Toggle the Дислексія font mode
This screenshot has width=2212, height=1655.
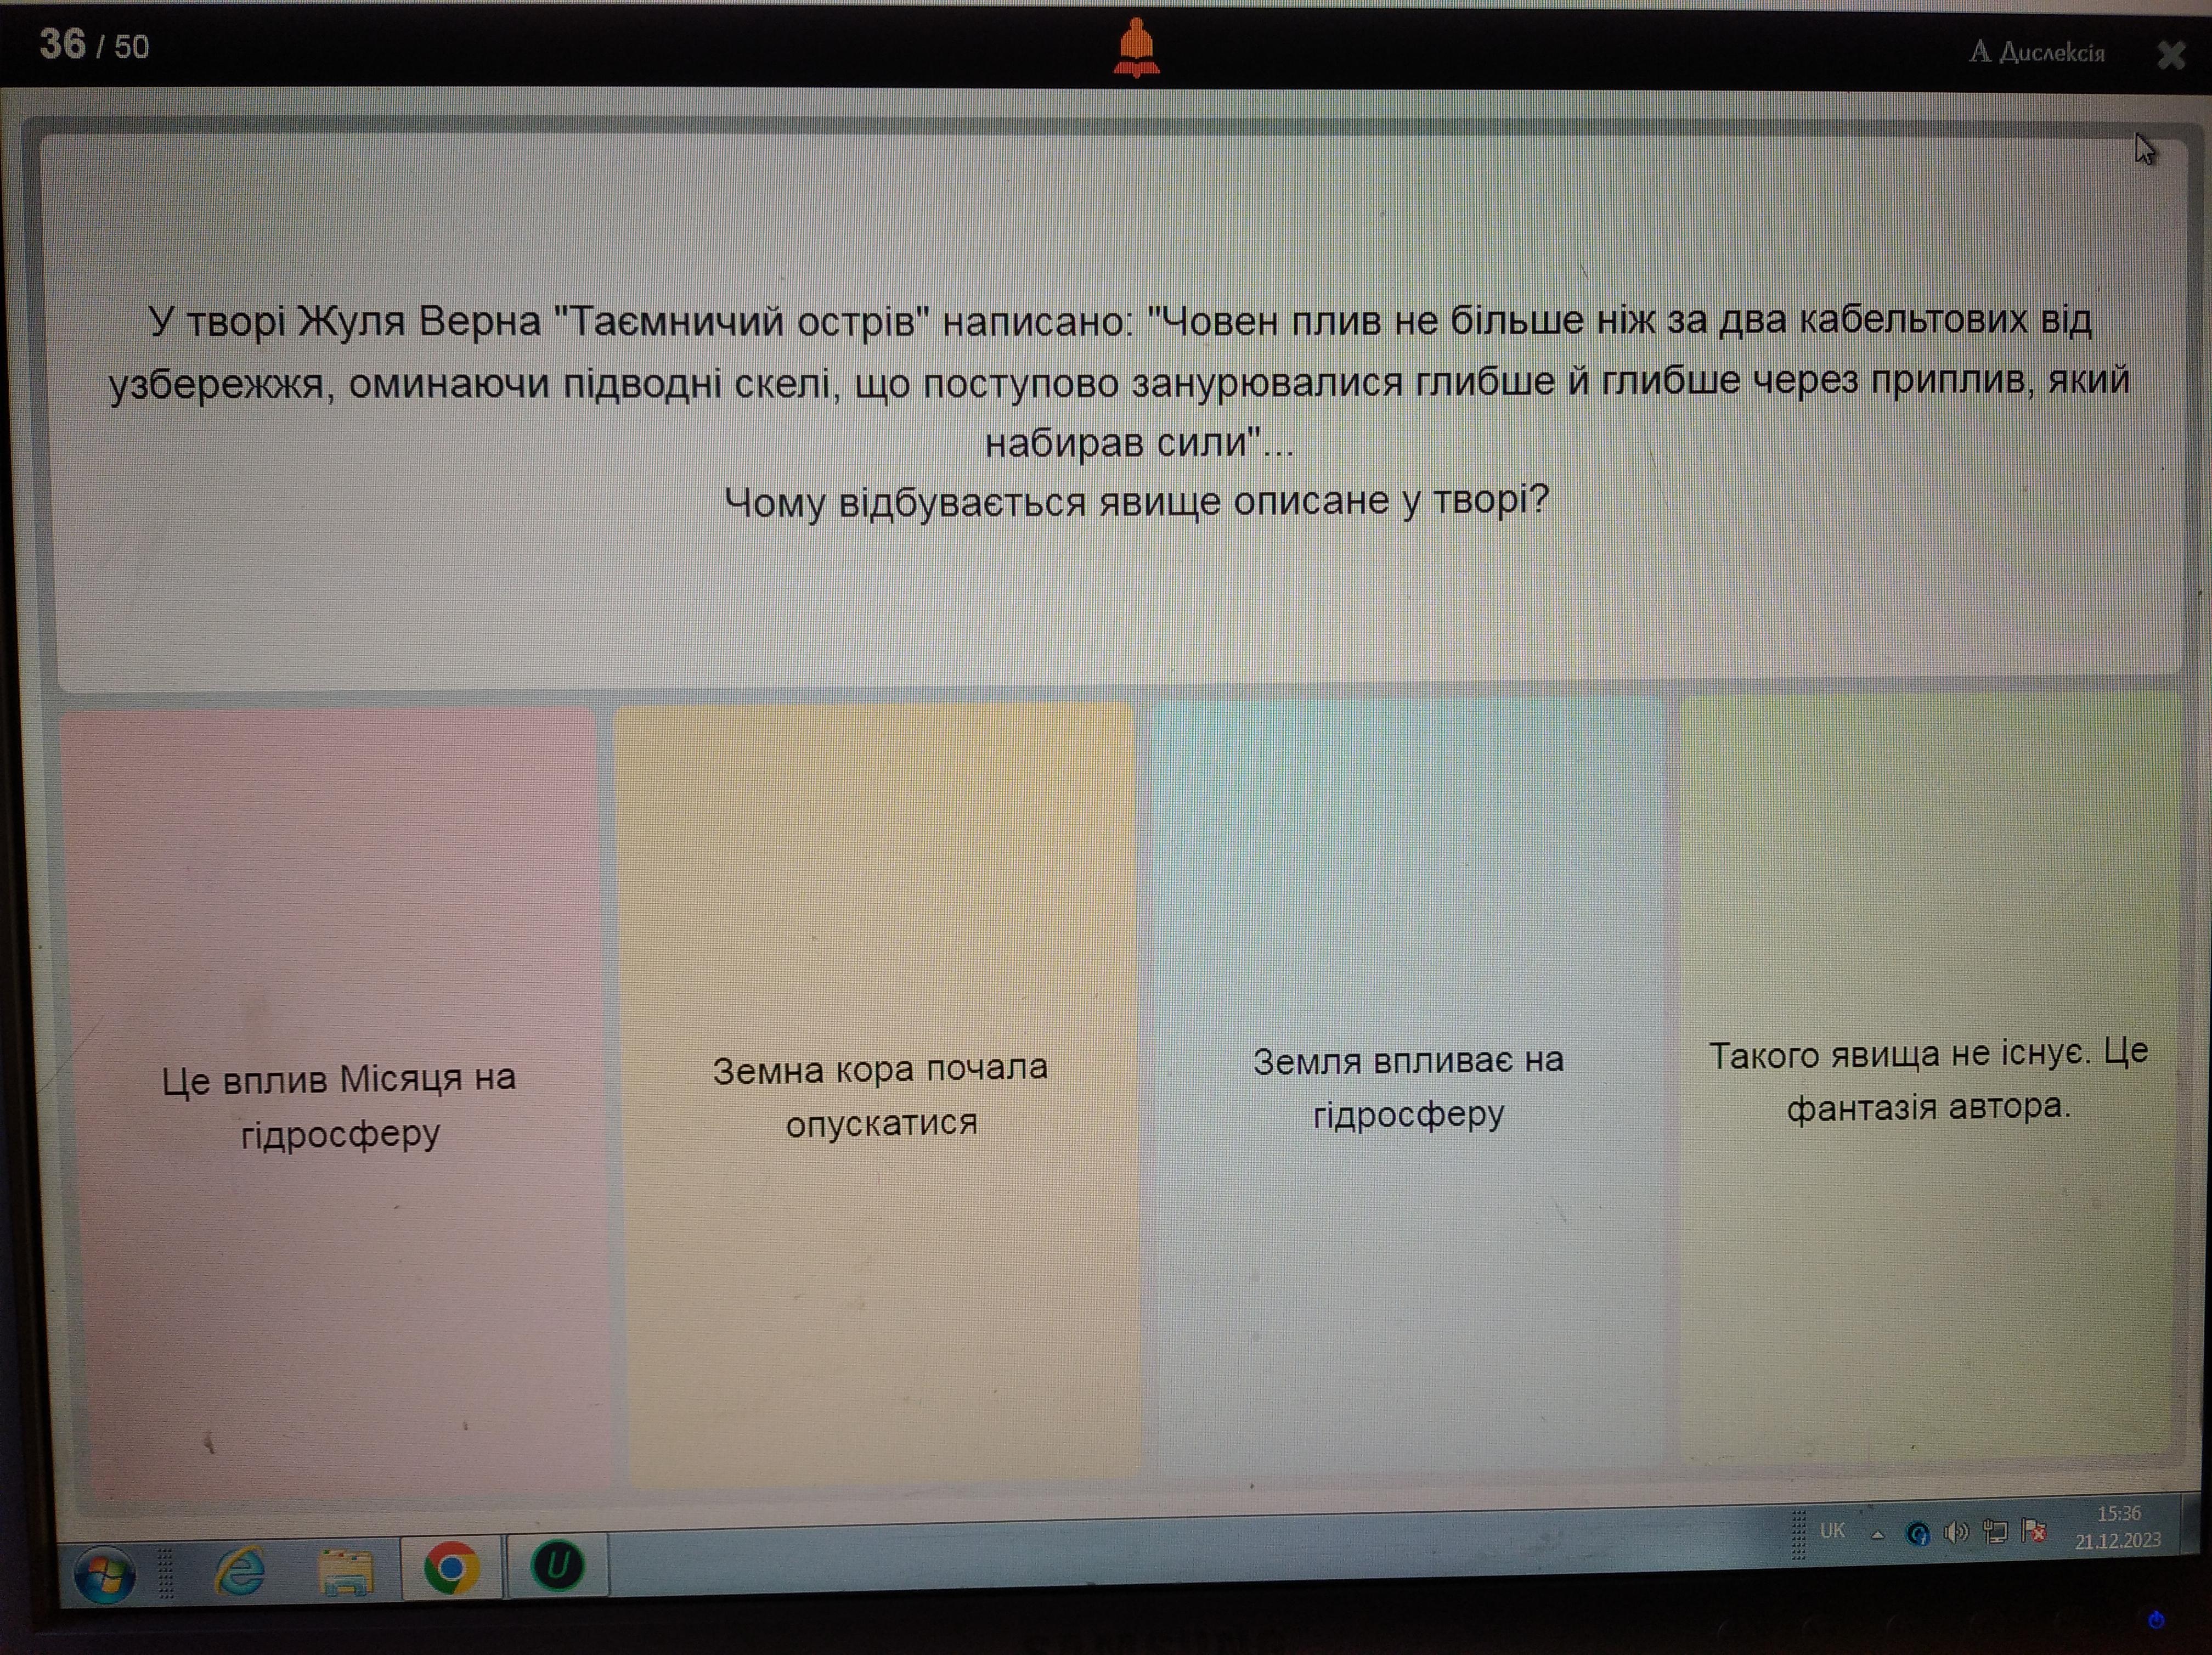click(x=2037, y=52)
